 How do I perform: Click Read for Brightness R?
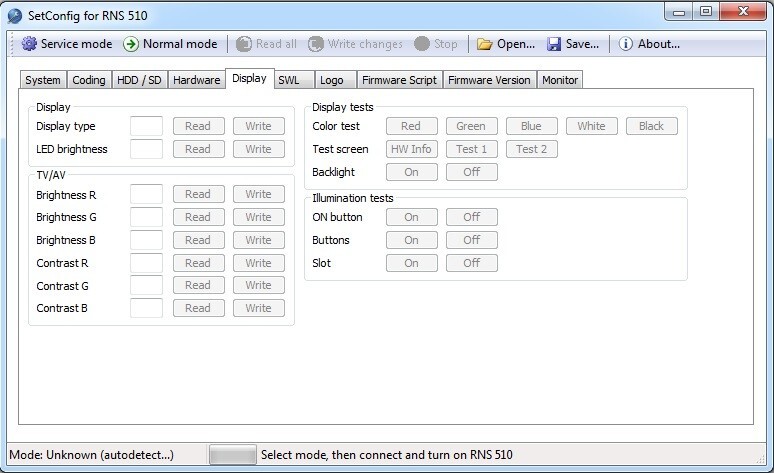coord(198,194)
